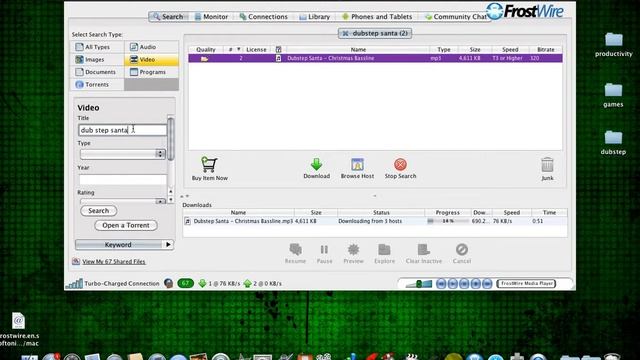640x360 pixels.
Task: Click the connection signal bars icon
Action: click(74, 283)
